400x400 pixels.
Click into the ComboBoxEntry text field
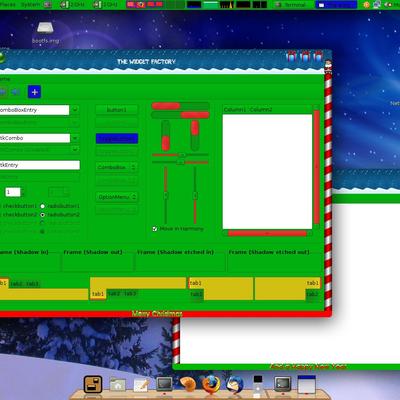[x=34, y=110]
